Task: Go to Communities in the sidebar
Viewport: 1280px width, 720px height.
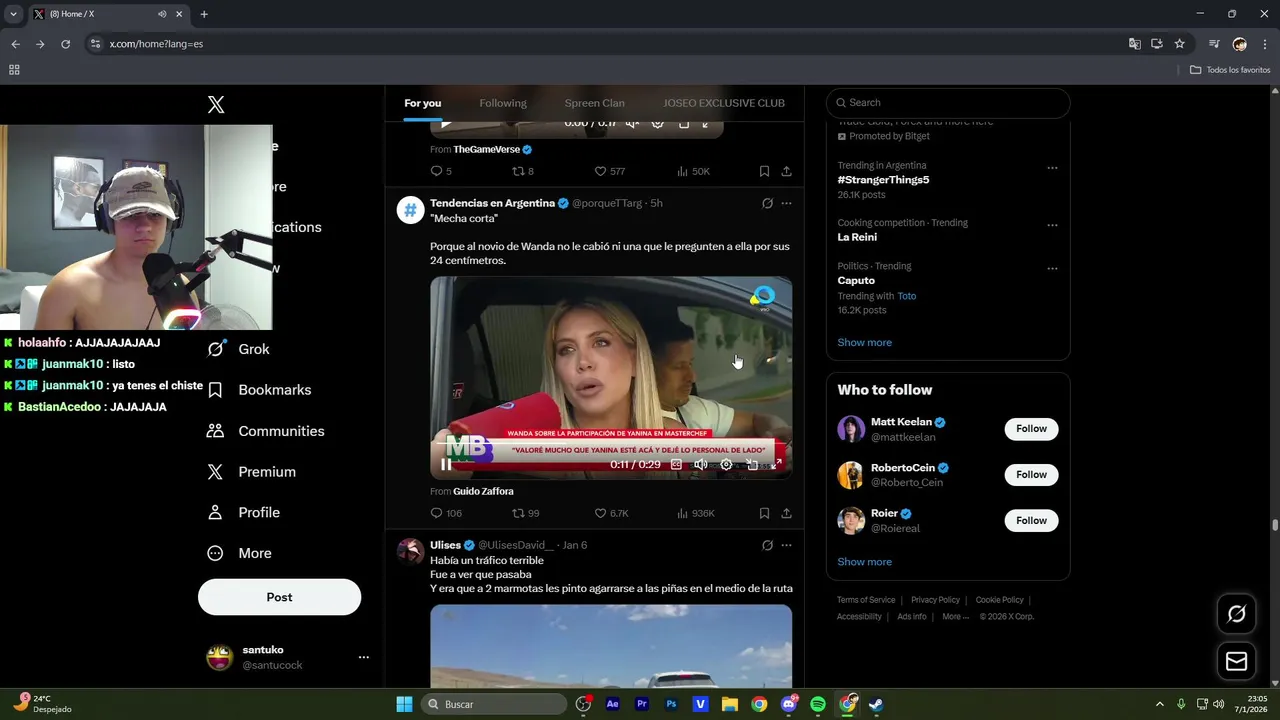Action: [x=266, y=431]
